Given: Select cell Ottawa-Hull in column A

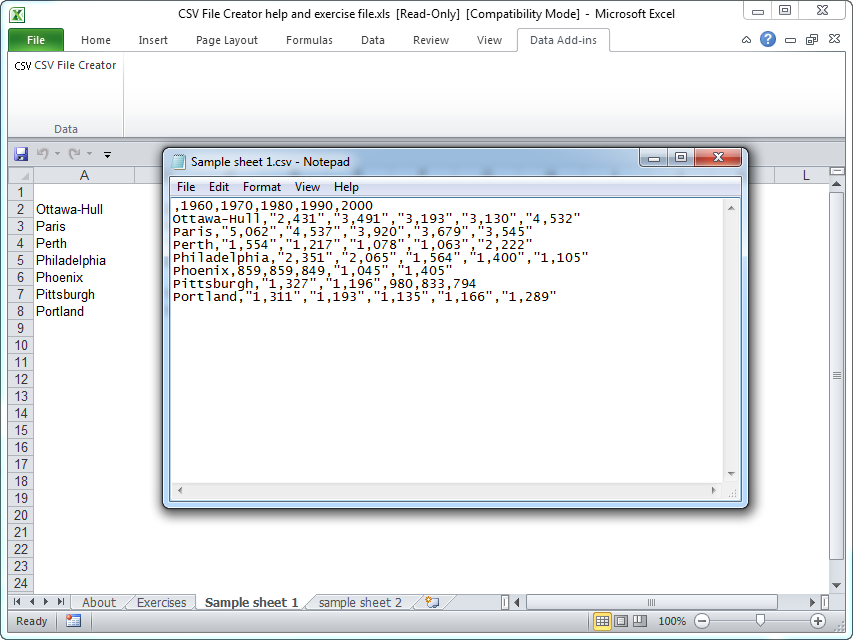Looking at the screenshot, I should click(x=84, y=210).
